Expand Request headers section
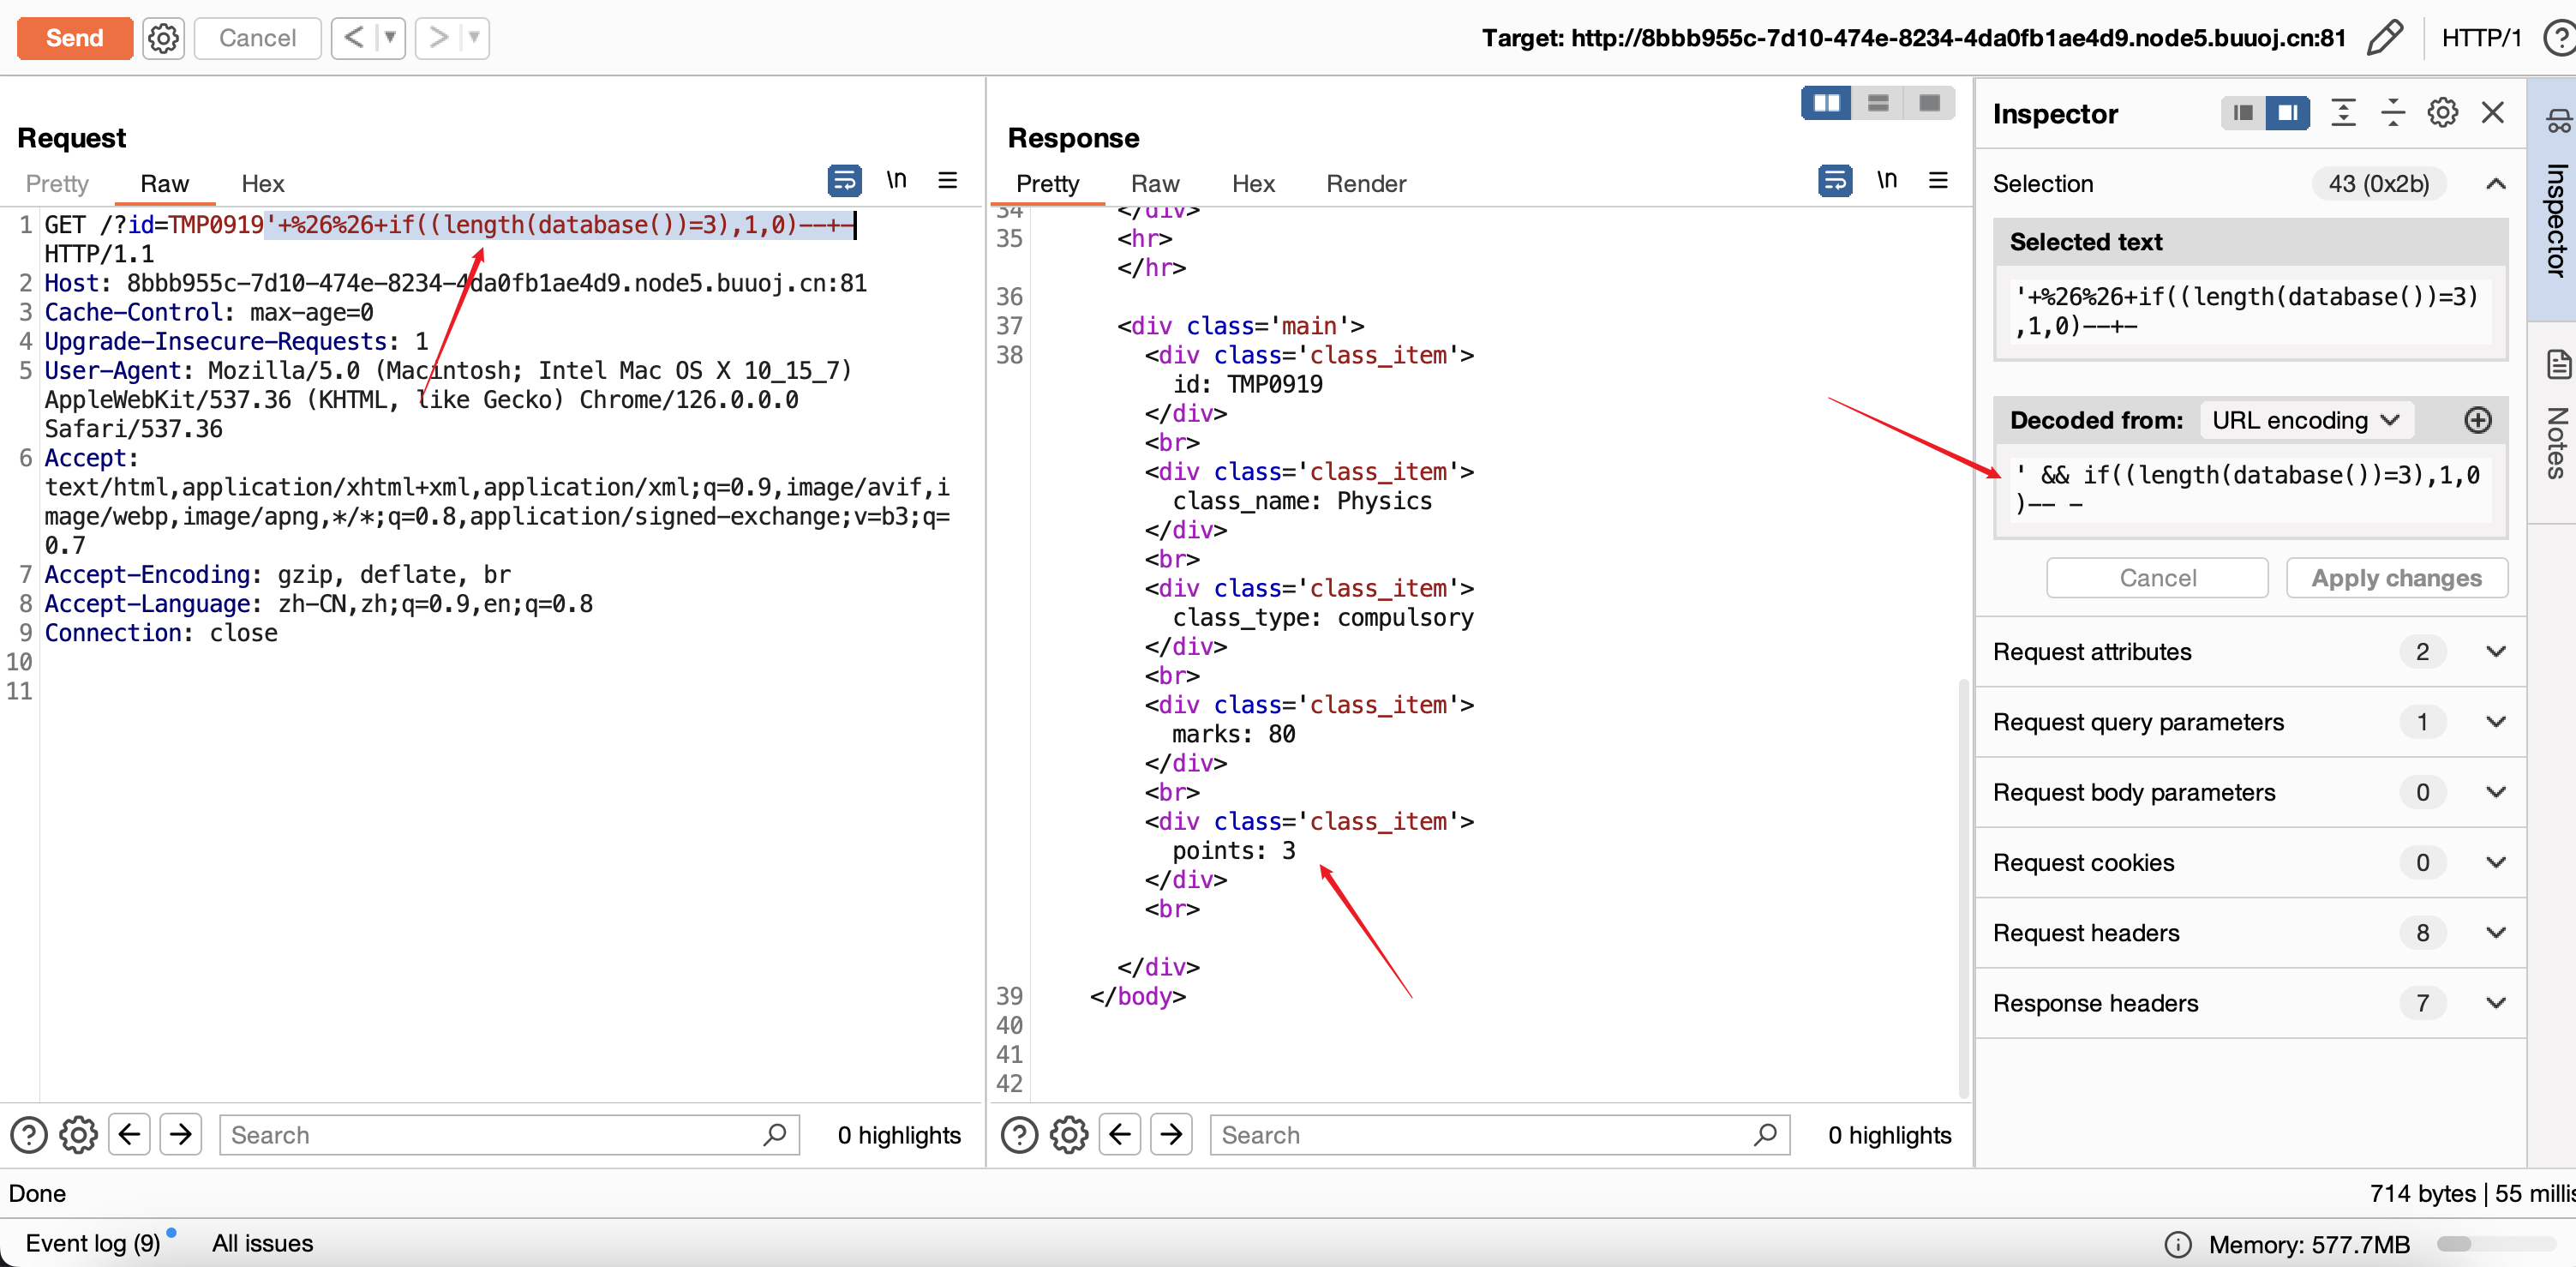This screenshot has height=1267, width=2576. (2250, 933)
